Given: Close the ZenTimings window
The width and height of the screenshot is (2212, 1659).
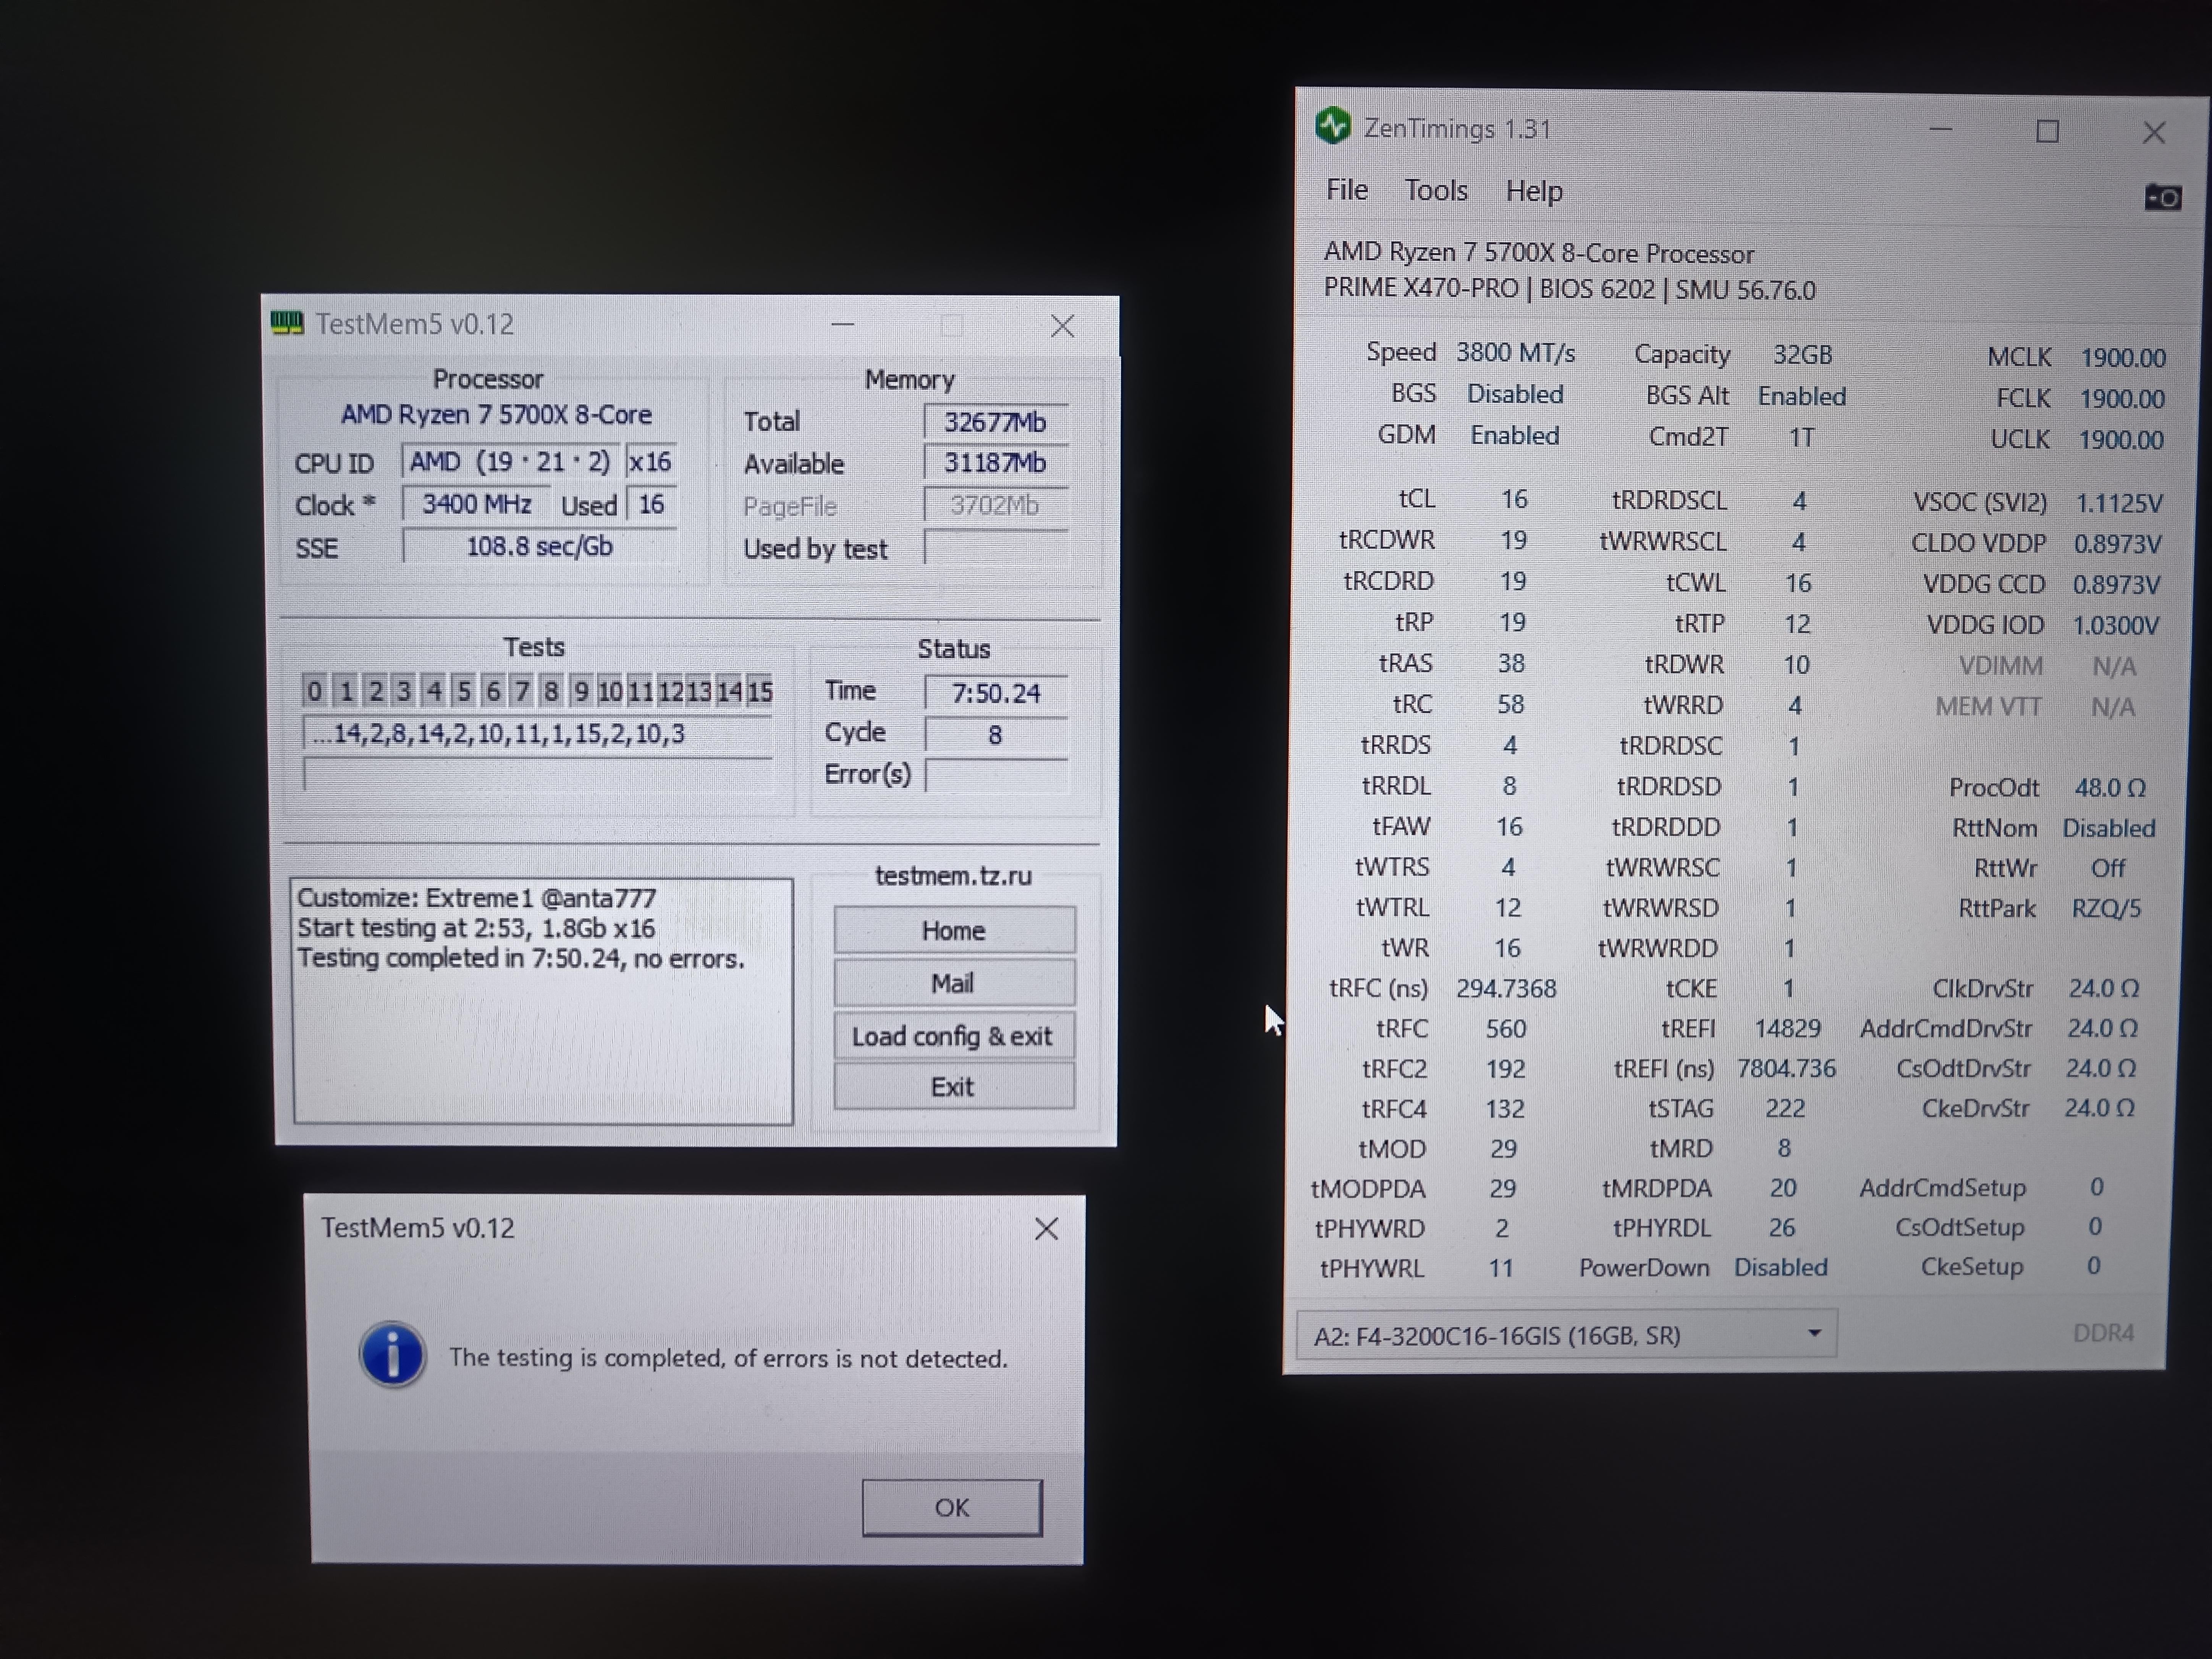Looking at the screenshot, I should pyautogui.click(x=2154, y=133).
